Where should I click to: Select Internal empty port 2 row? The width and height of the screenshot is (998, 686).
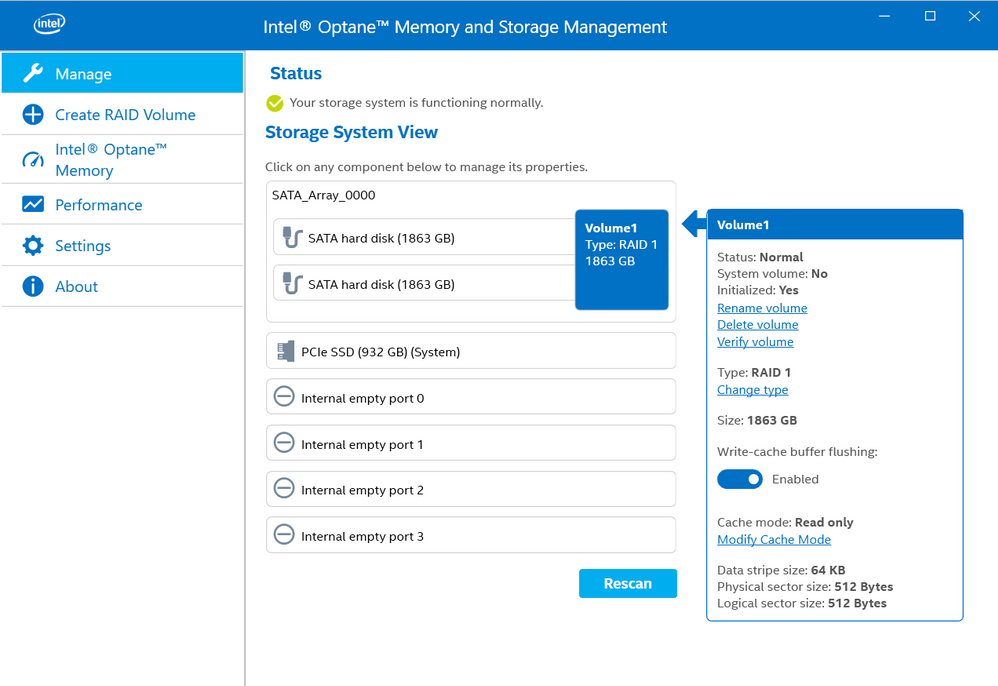point(471,489)
